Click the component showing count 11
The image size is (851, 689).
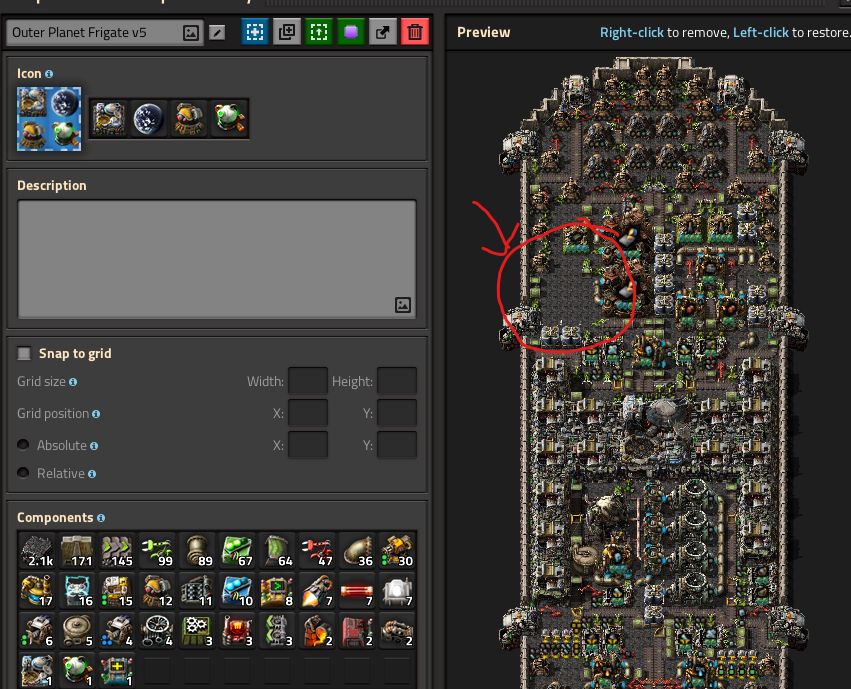click(197, 590)
